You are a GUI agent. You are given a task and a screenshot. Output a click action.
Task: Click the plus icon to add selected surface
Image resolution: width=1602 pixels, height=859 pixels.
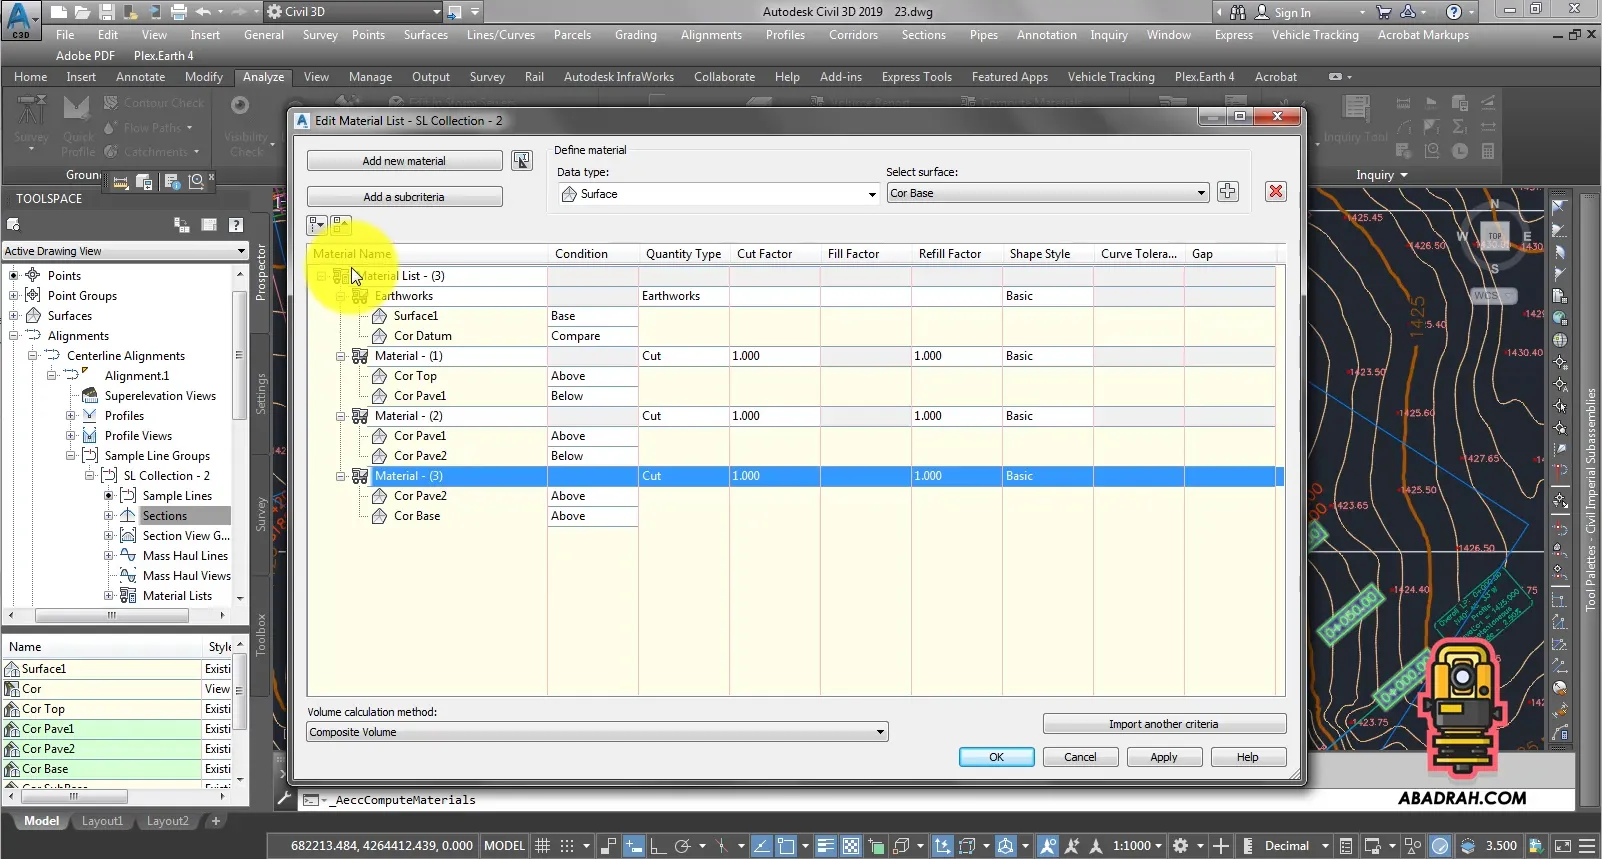click(1228, 192)
